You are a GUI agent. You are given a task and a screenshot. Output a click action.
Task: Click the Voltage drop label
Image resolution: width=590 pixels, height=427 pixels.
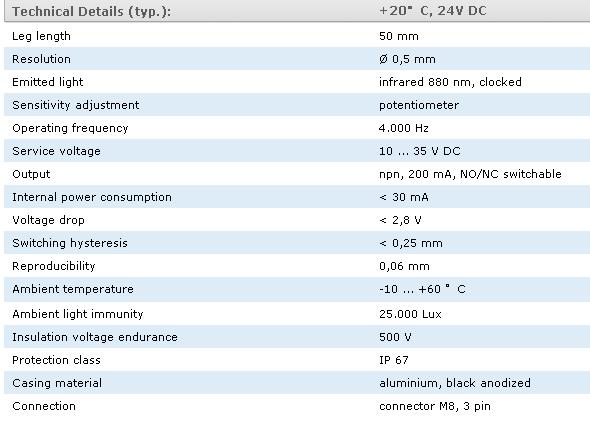pos(48,220)
